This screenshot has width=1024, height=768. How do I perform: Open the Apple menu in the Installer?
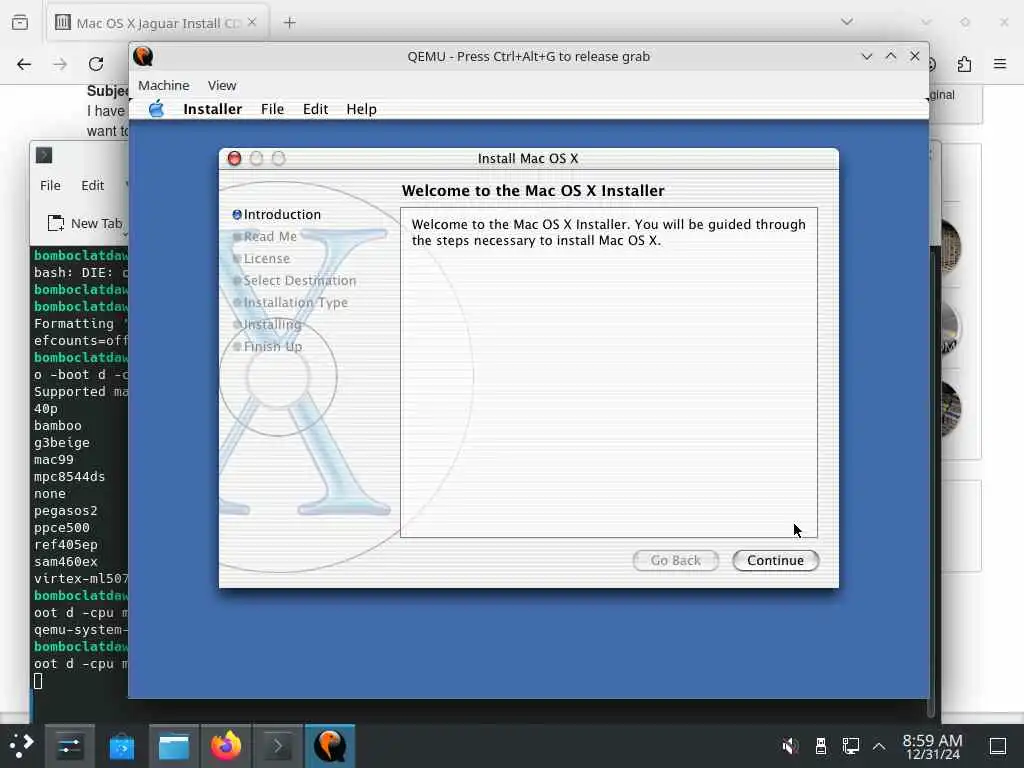[x=156, y=109]
